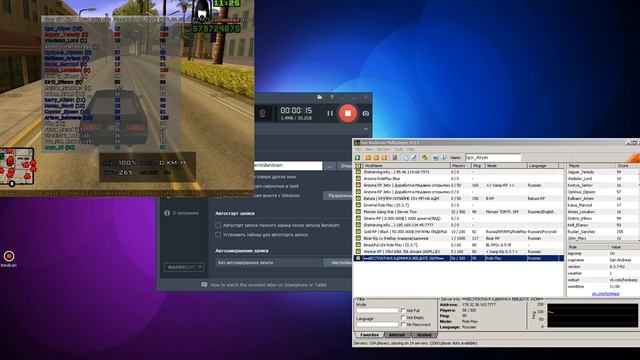Sort servers by the HostName column header
This screenshot has height=360, width=640.
pos(407,166)
